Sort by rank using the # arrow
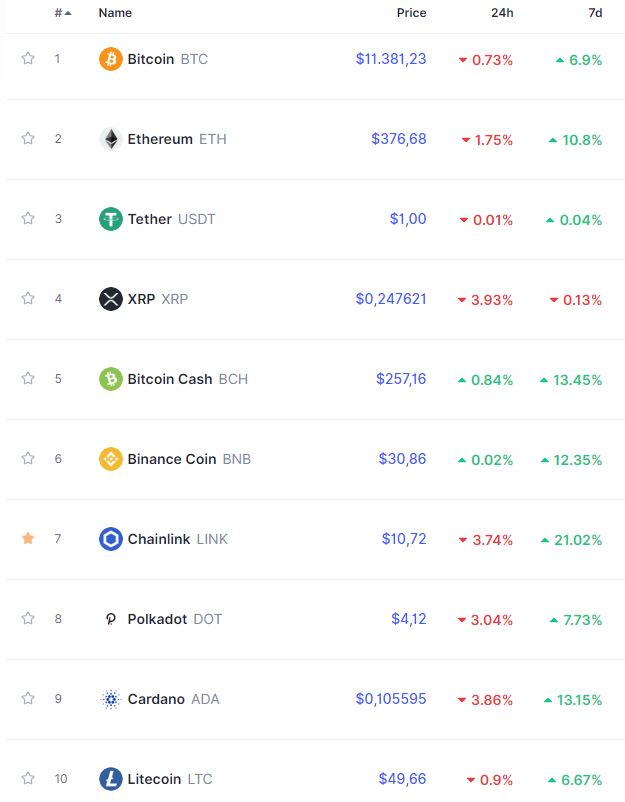 tap(63, 13)
